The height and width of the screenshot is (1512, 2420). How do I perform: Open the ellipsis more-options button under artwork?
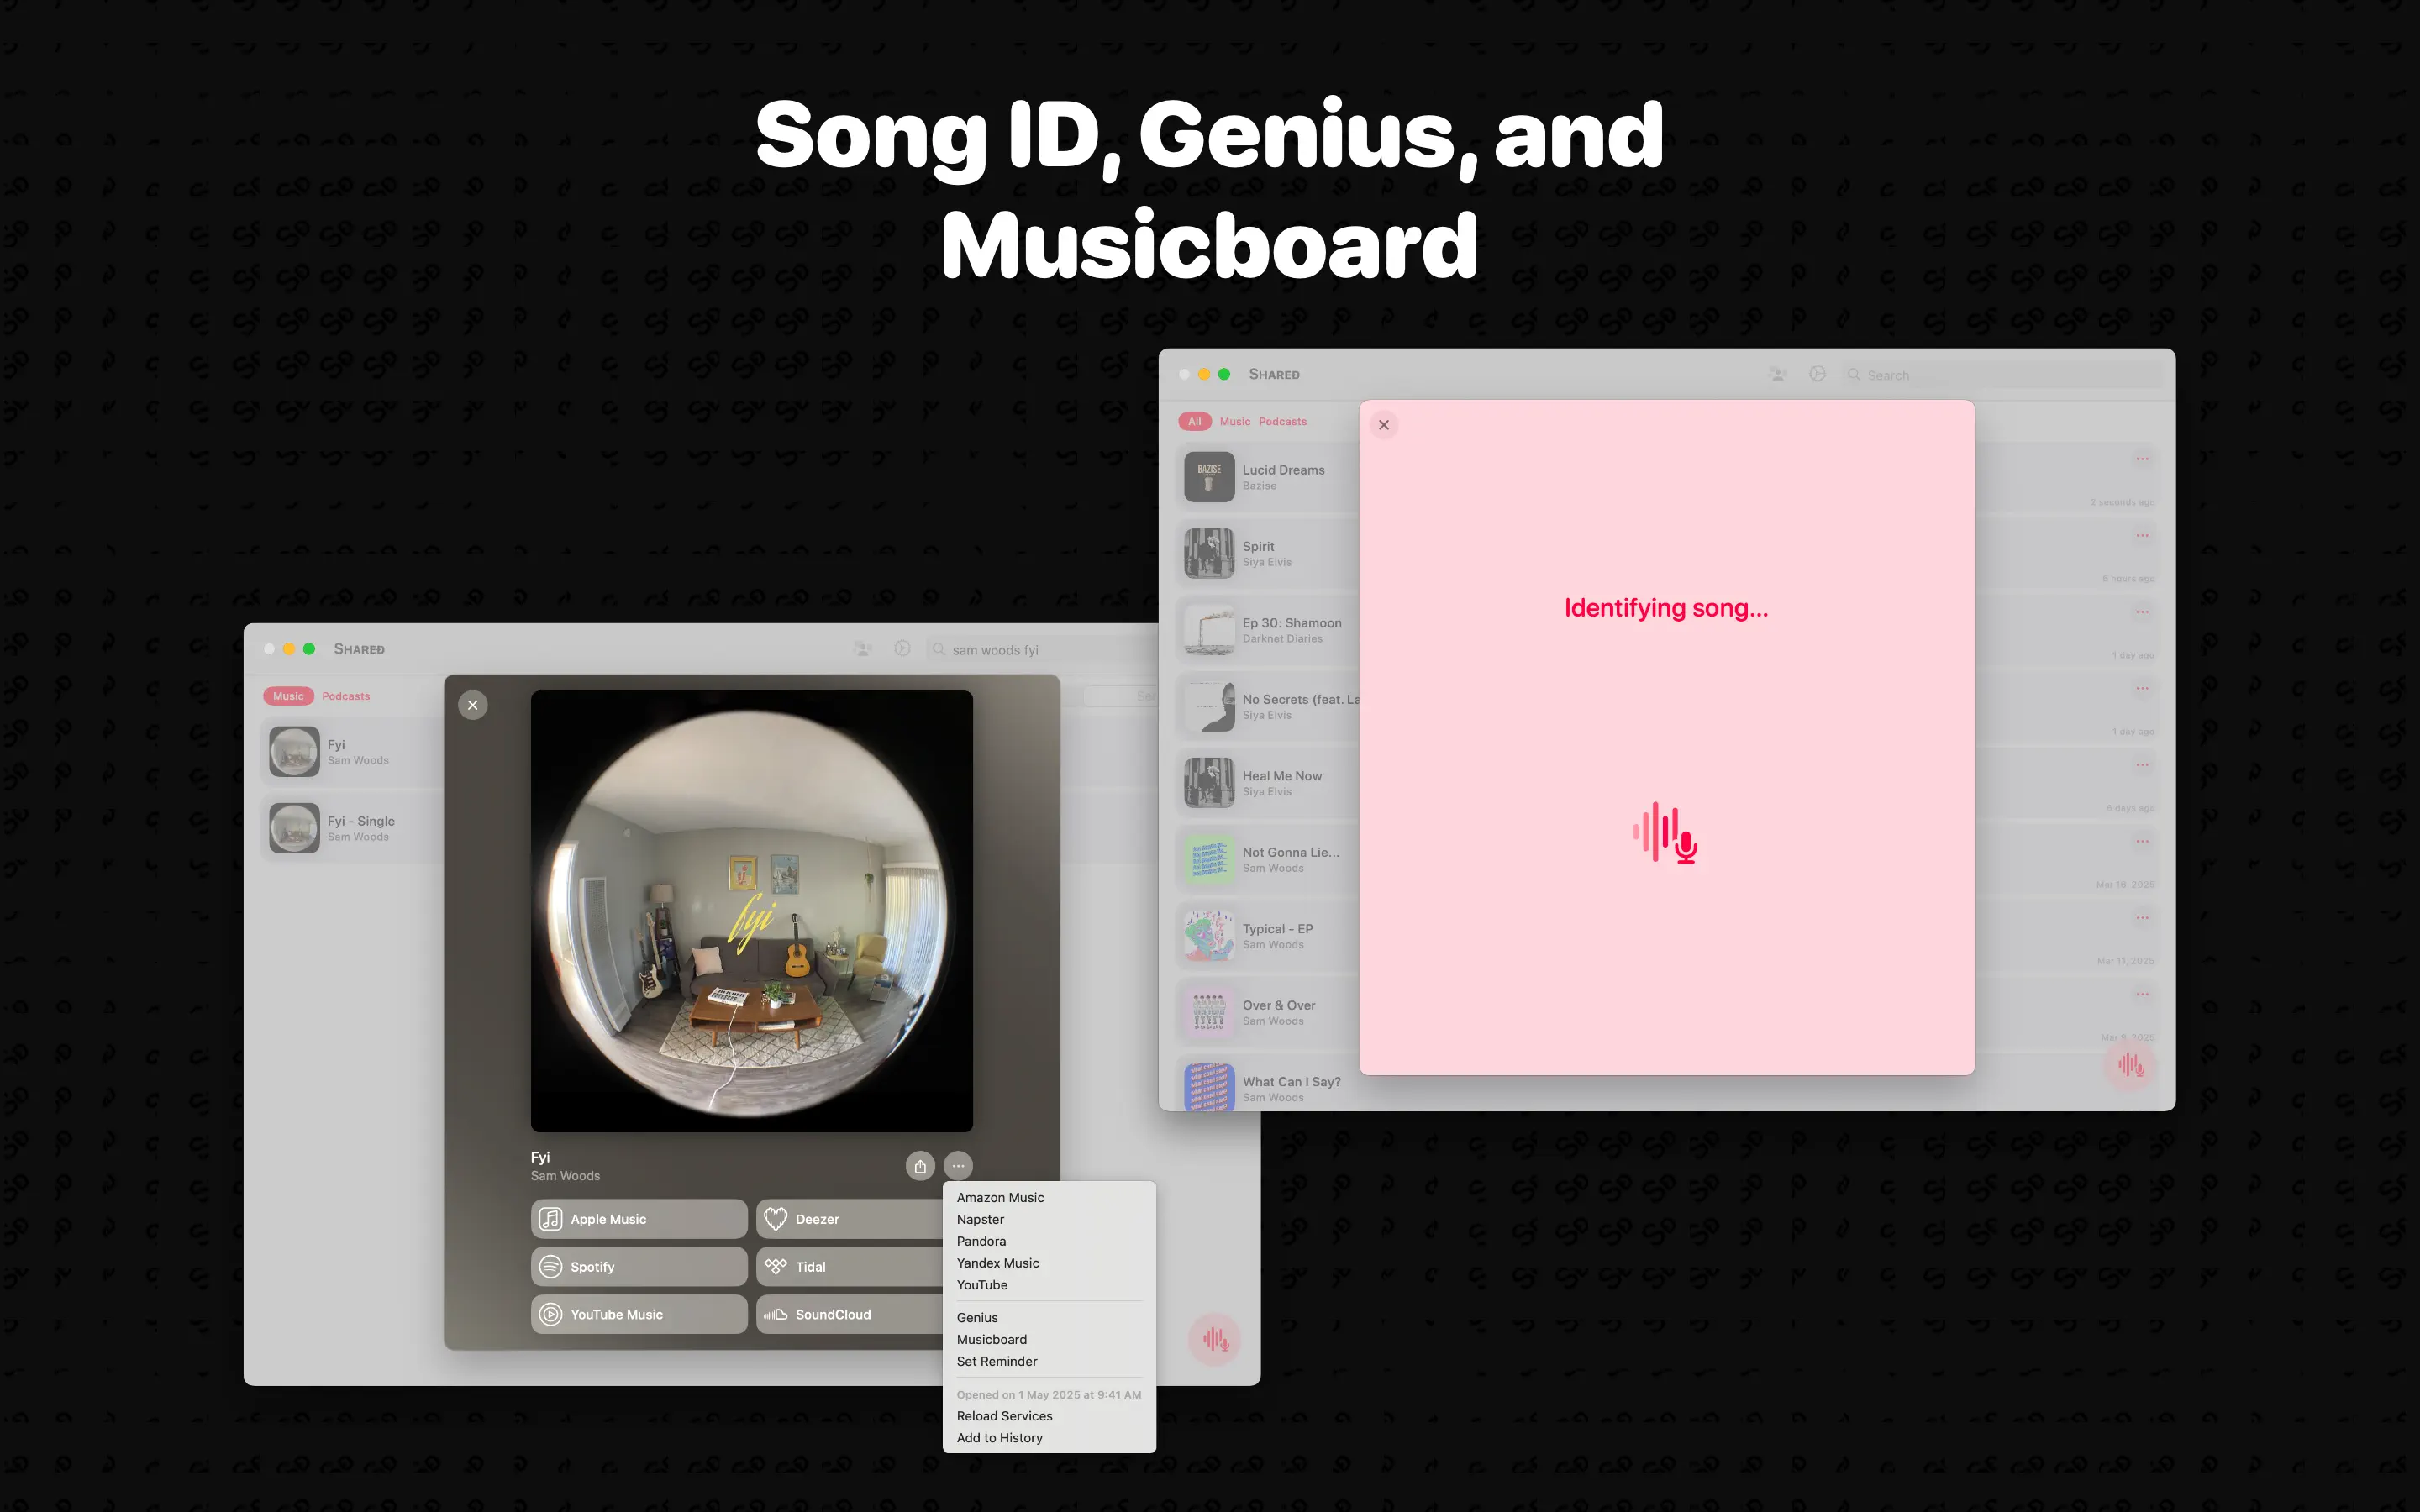click(x=958, y=1166)
